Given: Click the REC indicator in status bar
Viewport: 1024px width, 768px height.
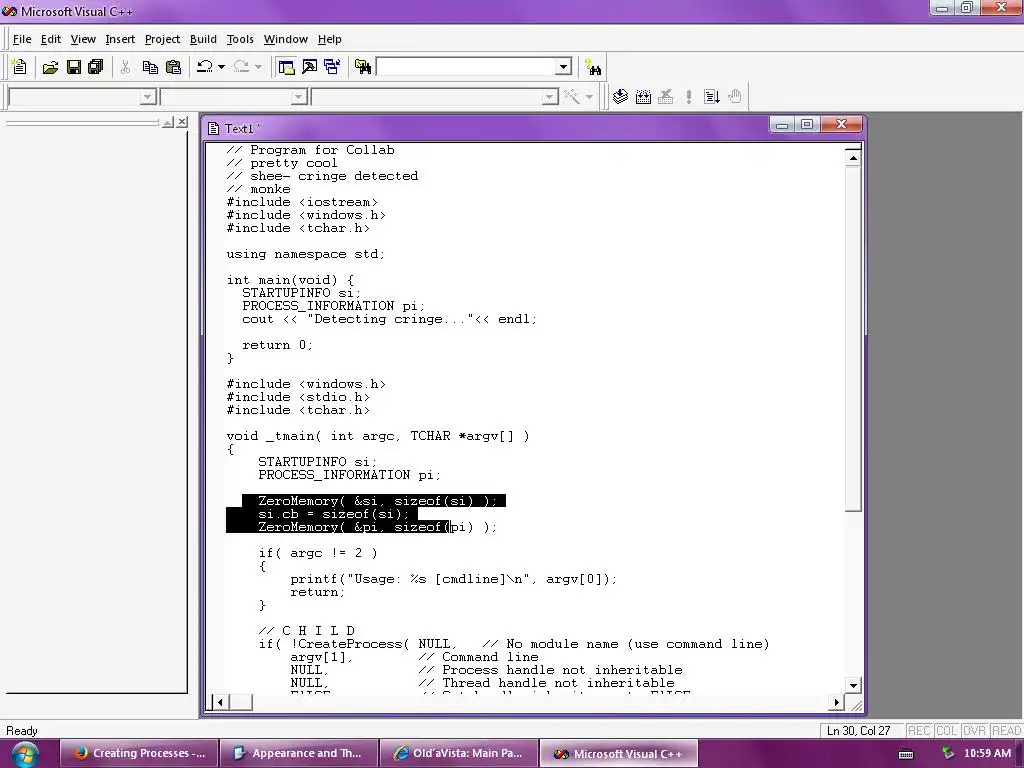Looking at the screenshot, I should (x=919, y=731).
